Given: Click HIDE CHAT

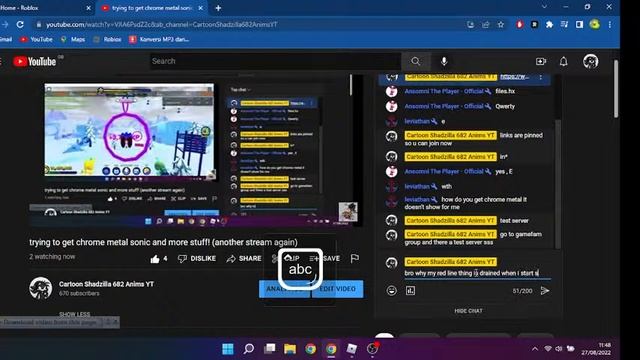Looking at the screenshot, I should [468, 311].
